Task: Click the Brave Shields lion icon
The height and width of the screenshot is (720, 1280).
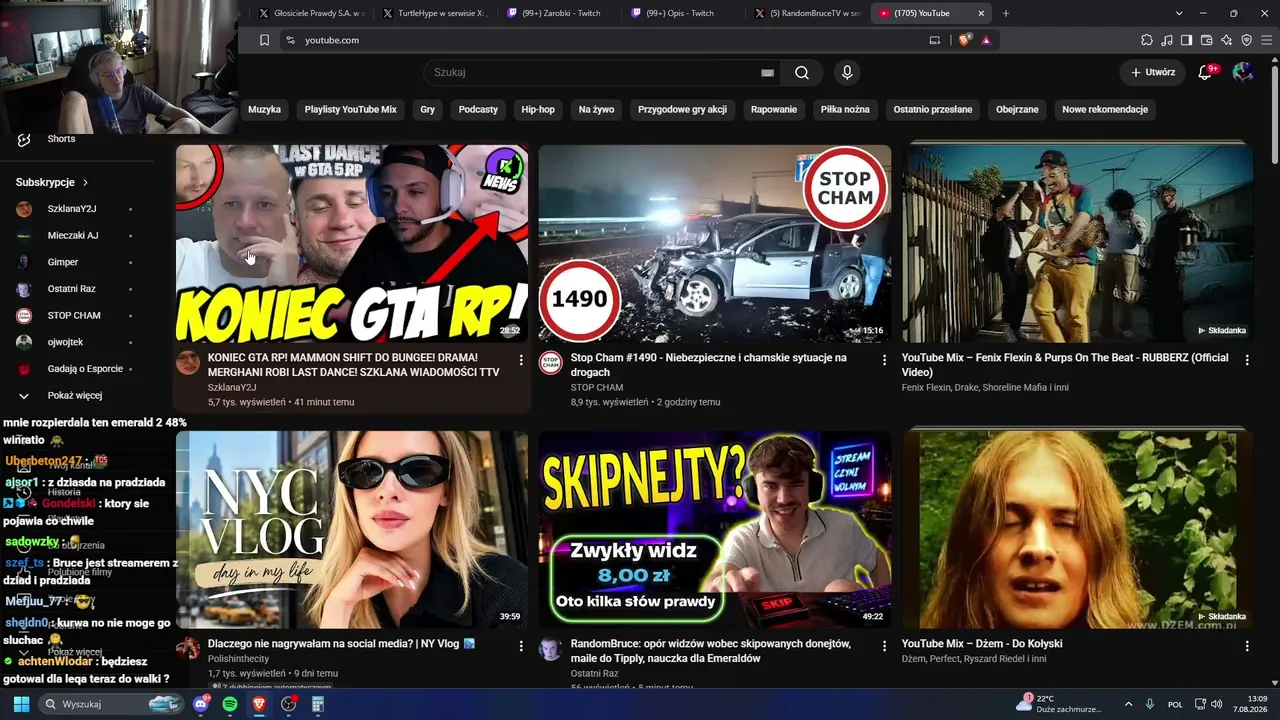Action: point(965,40)
